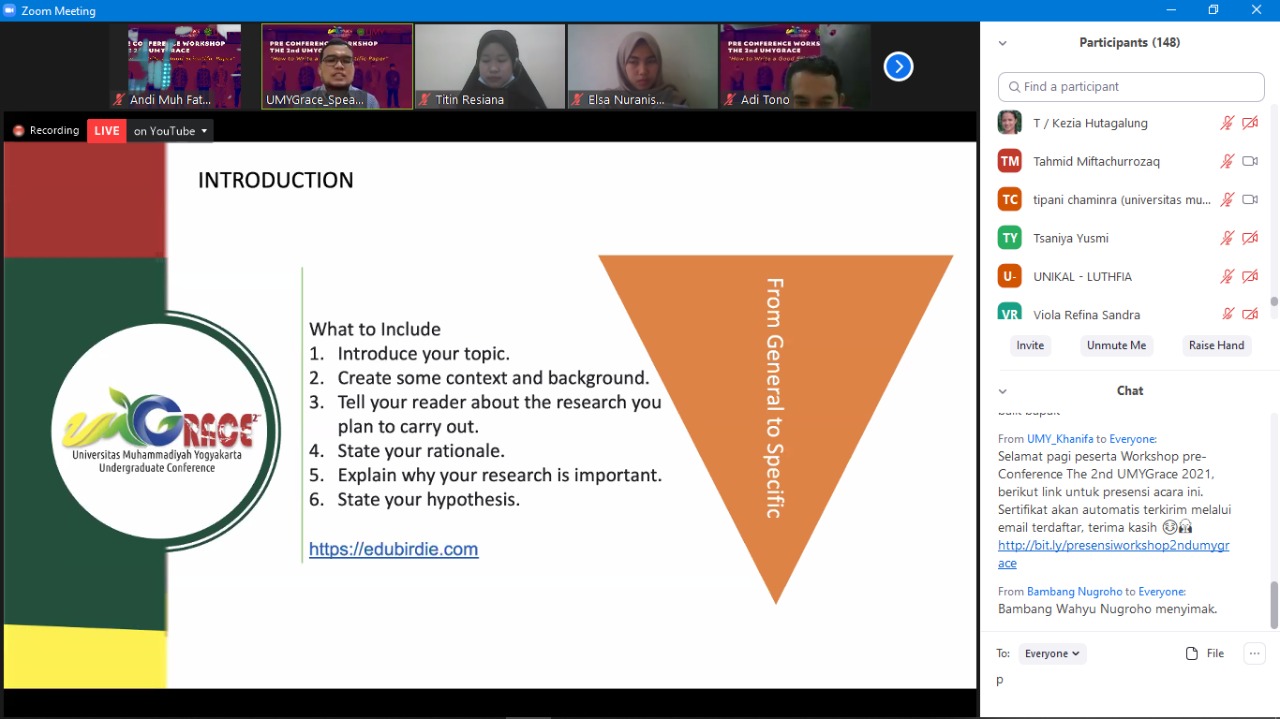
Task: Click the muted mic icon on Titin Resiana's video
Action: tap(425, 100)
